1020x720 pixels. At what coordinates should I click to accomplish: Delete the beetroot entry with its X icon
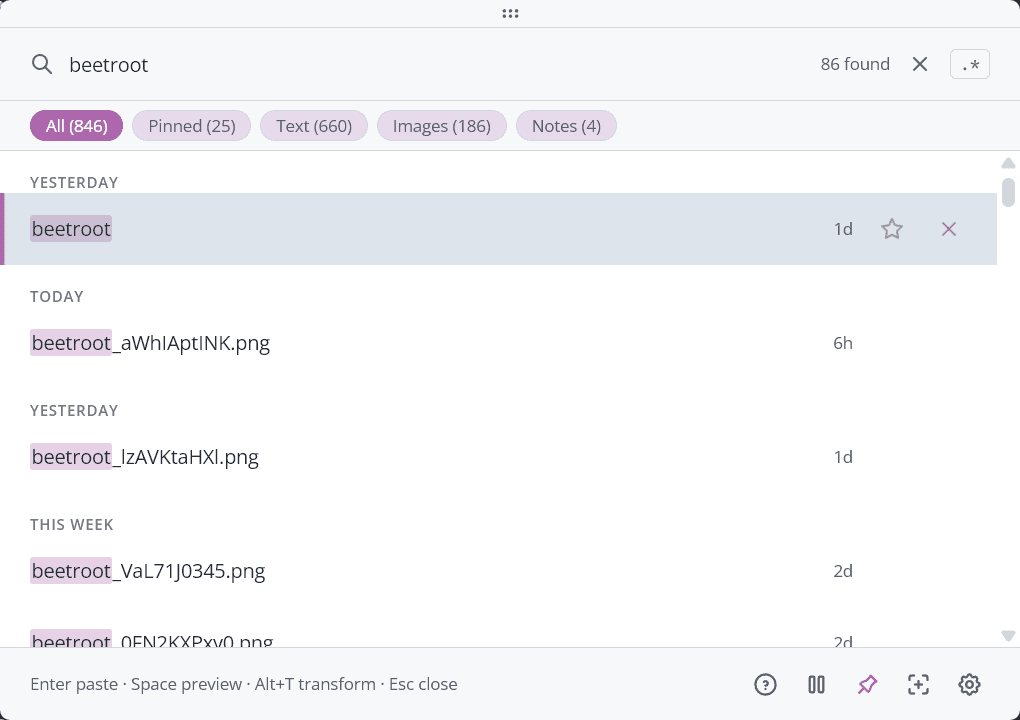[x=948, y=229]
